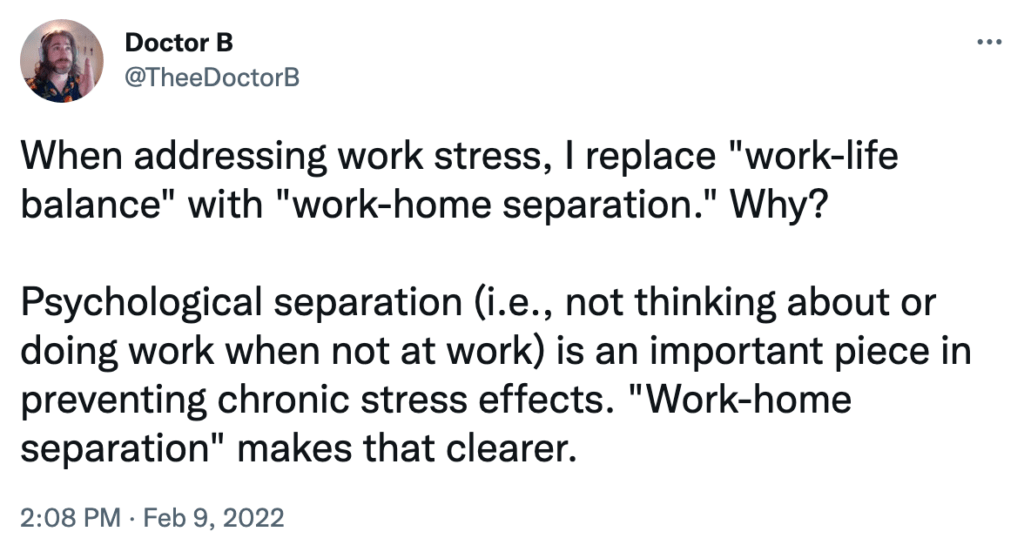This screenshot has width=1024, height=545.
Task: Open the Doctor B display name link
Action: [x=178, y=42]
